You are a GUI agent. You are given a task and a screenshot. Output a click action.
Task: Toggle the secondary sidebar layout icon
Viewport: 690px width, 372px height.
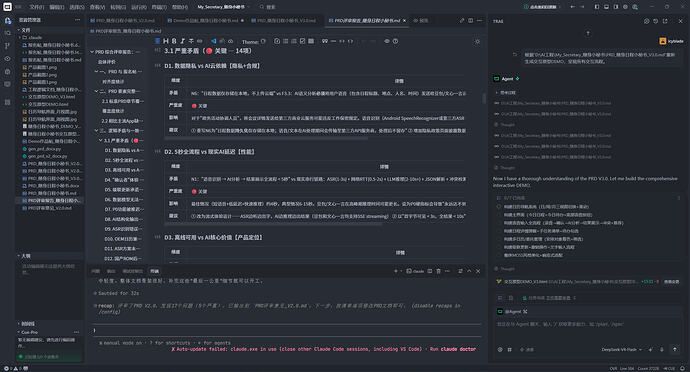point(616,7)
